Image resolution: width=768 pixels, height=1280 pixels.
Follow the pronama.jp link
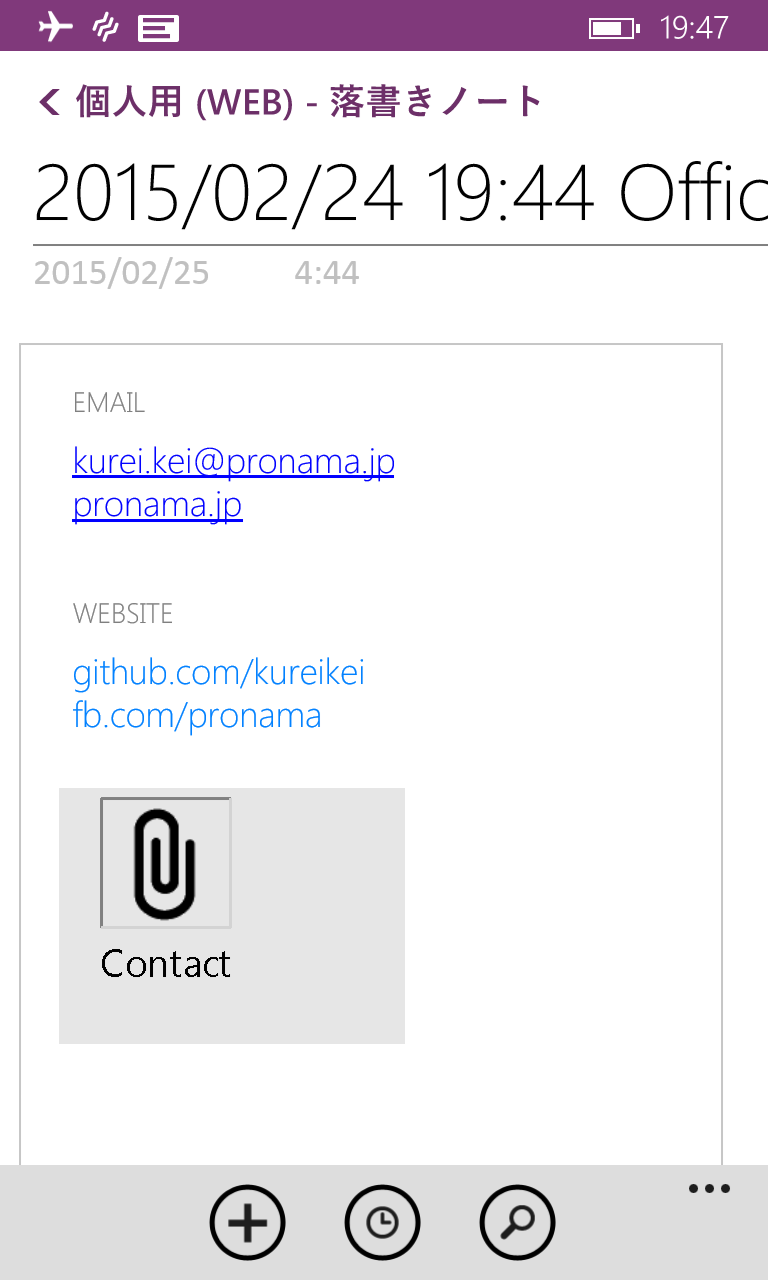(x=158, y=505)
